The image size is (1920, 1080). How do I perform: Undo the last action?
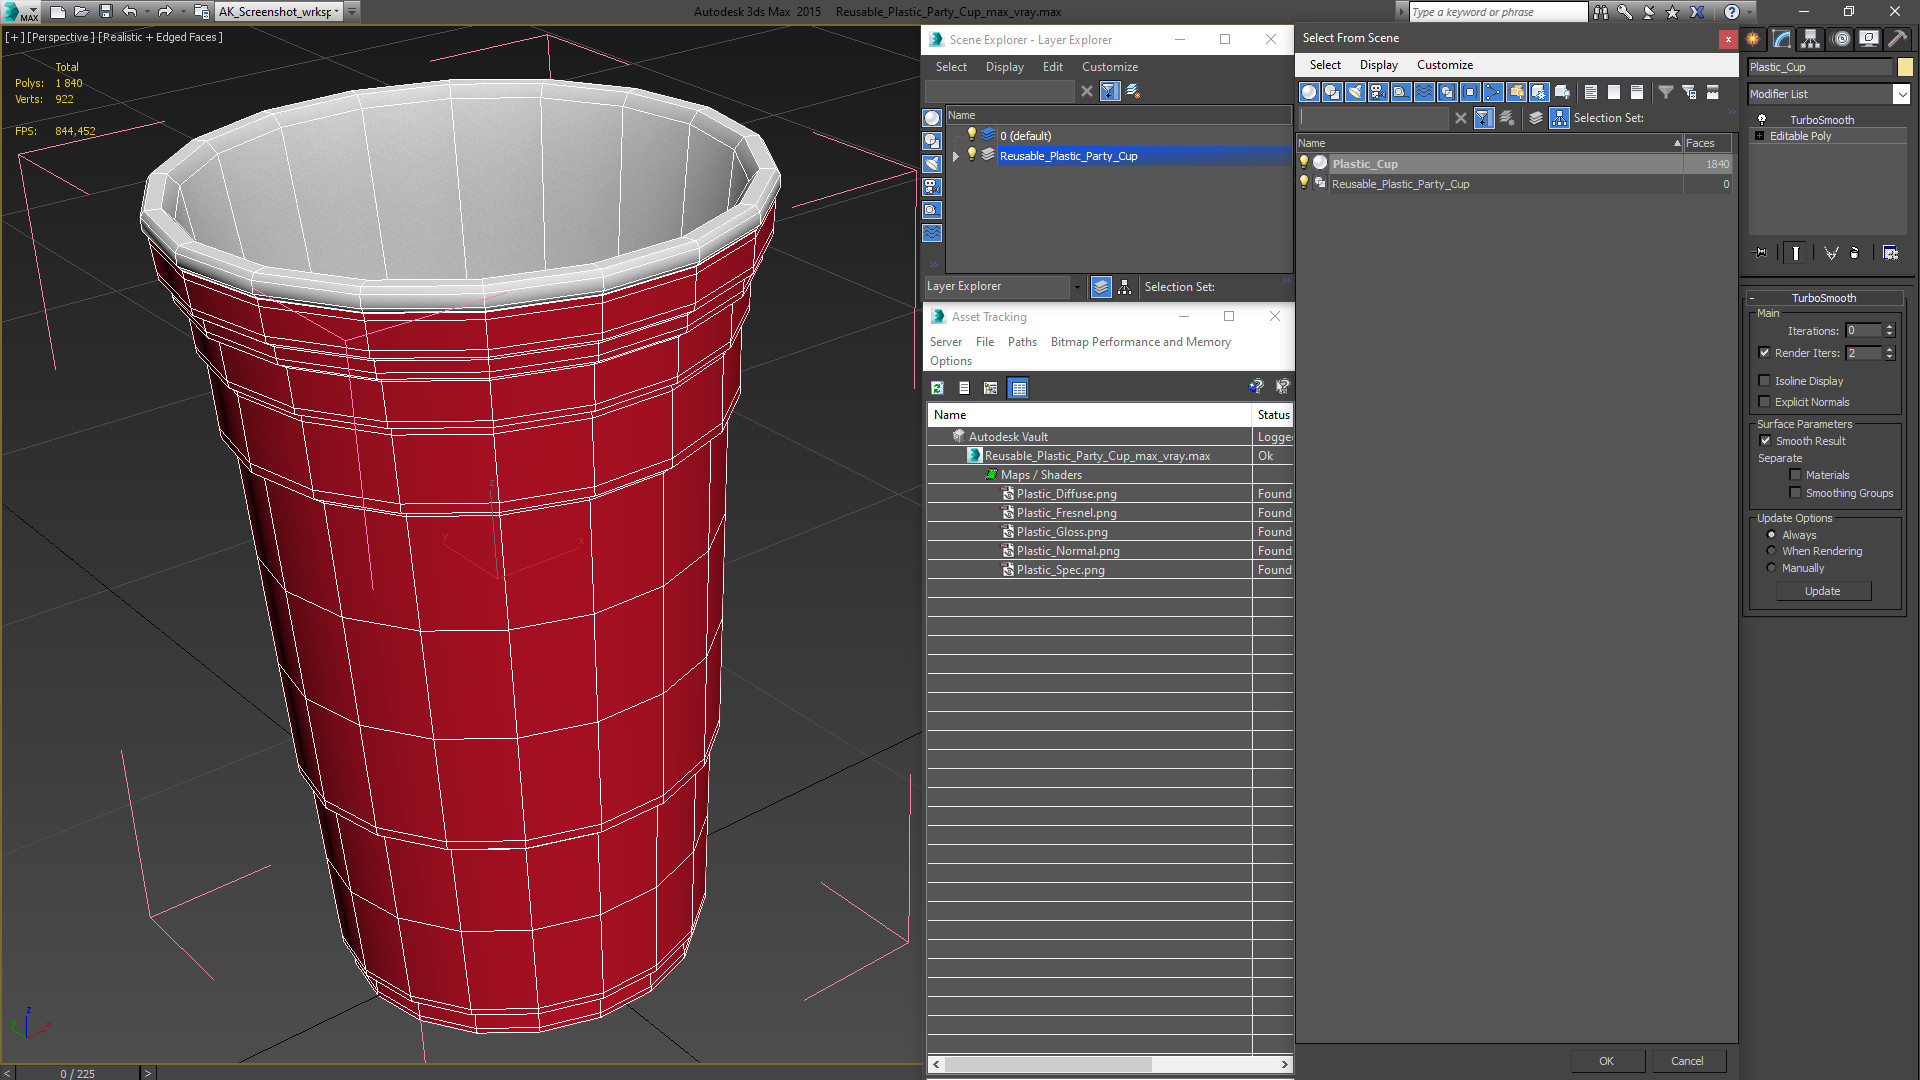(x=129, y=12)
